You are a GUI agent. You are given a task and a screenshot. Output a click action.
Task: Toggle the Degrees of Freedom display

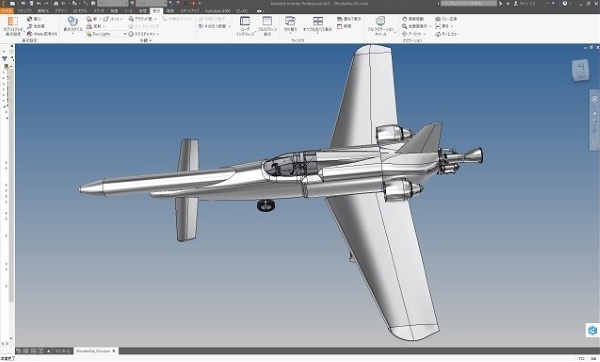click(36, 26)
